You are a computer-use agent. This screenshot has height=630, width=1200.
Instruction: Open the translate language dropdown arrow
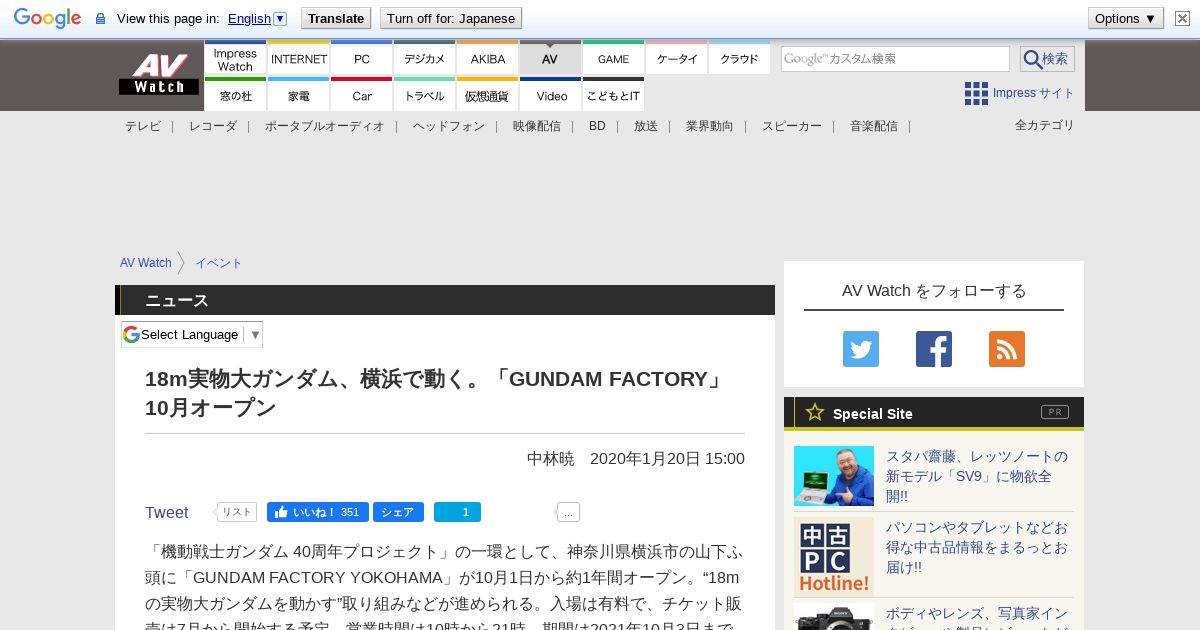click(x=280, y=18)
